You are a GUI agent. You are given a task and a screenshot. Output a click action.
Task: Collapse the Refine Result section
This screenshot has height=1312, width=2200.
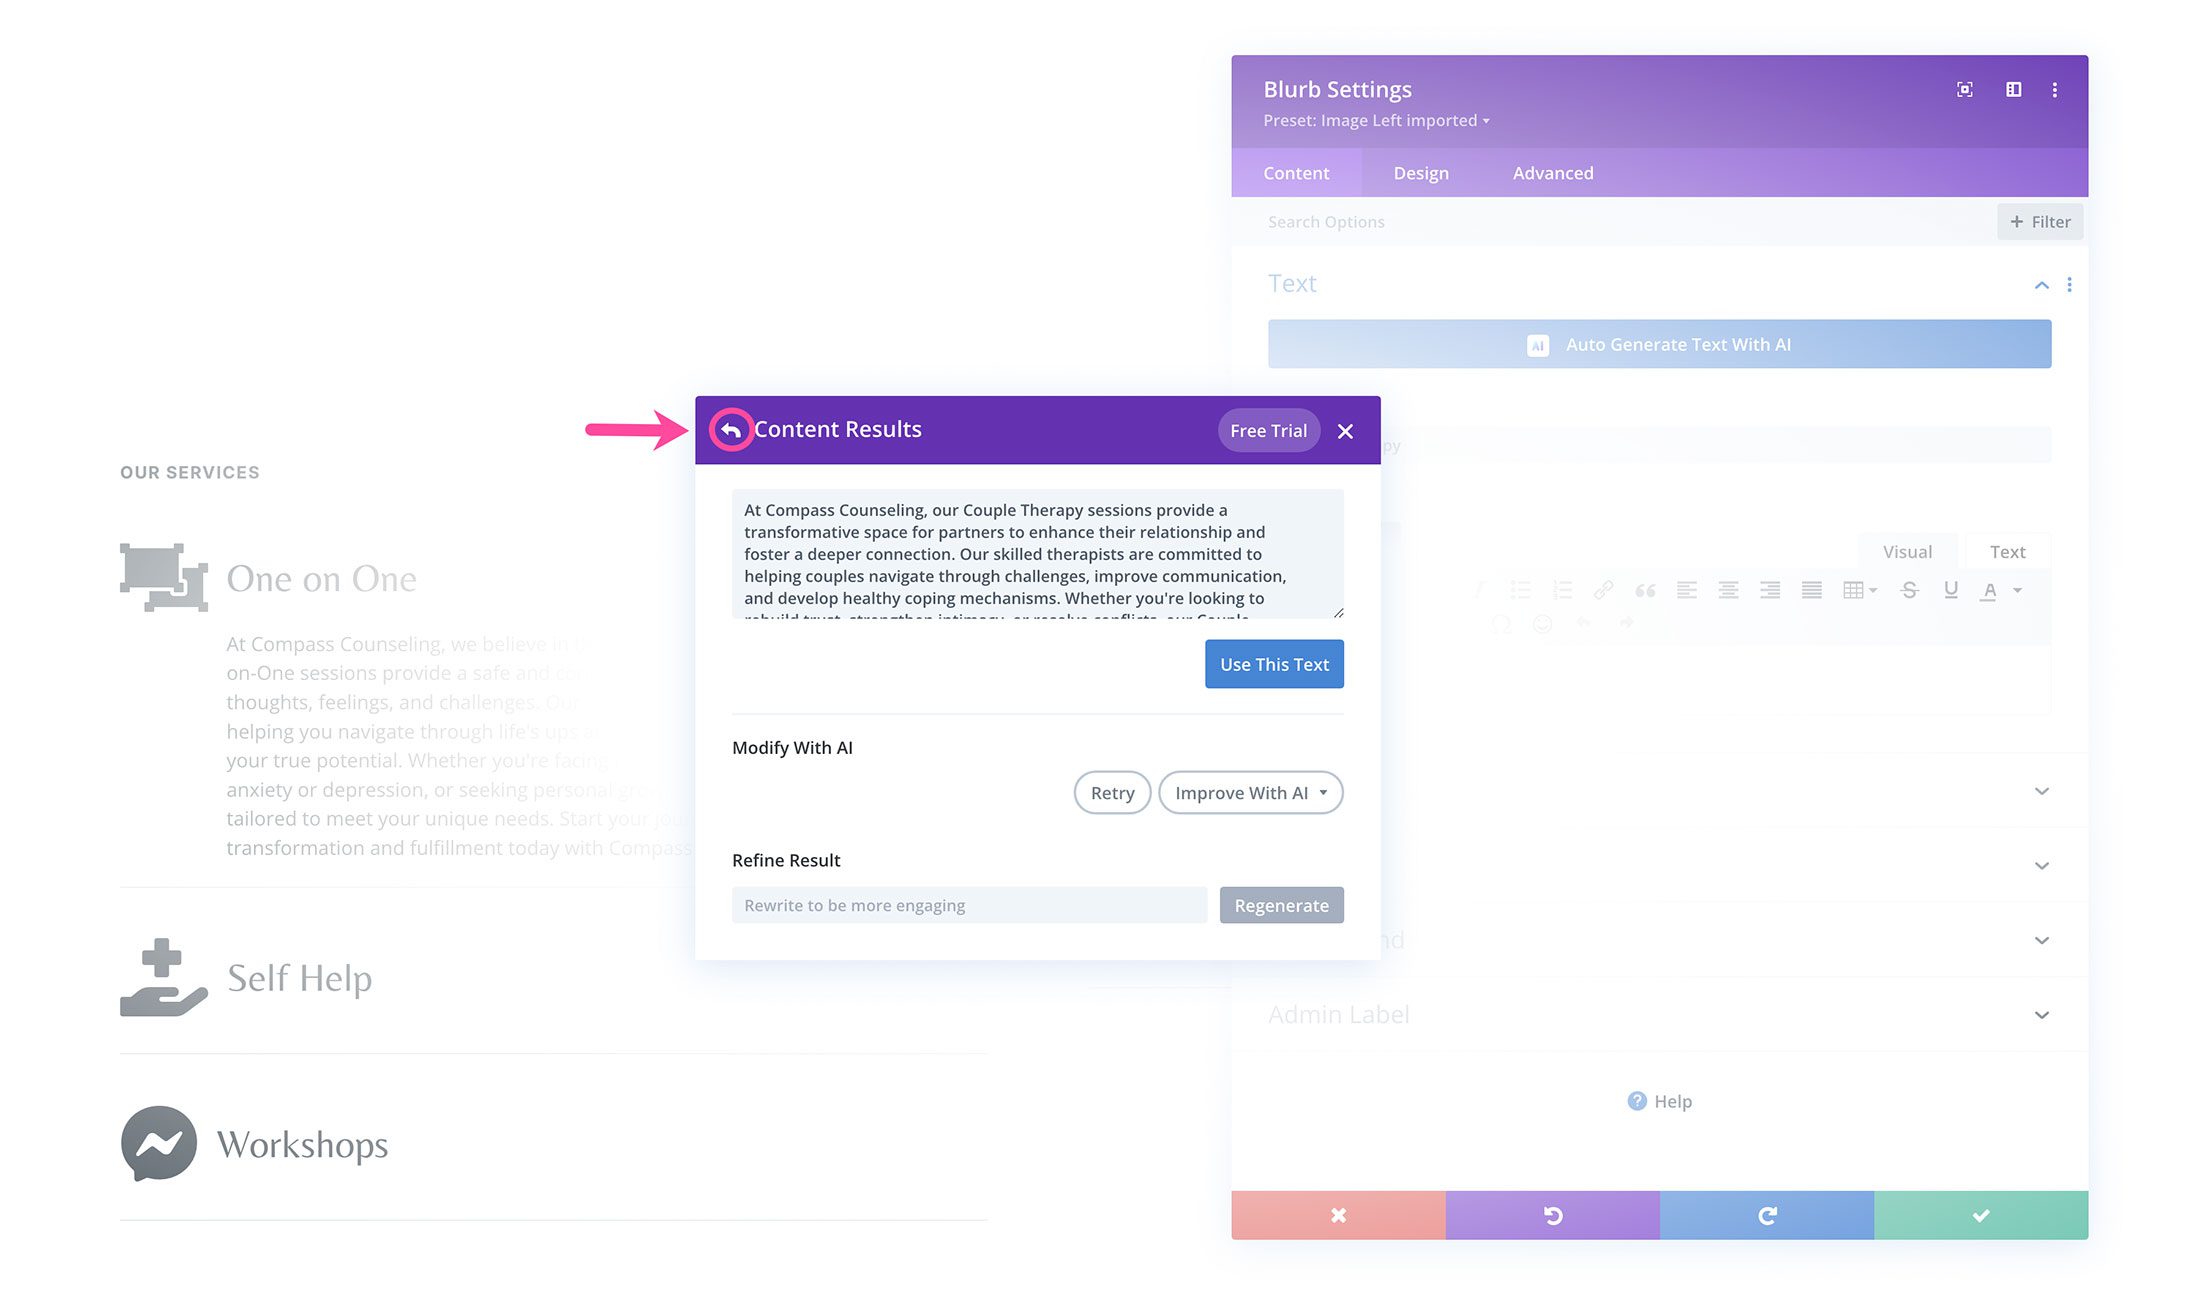tap(787, 859)
